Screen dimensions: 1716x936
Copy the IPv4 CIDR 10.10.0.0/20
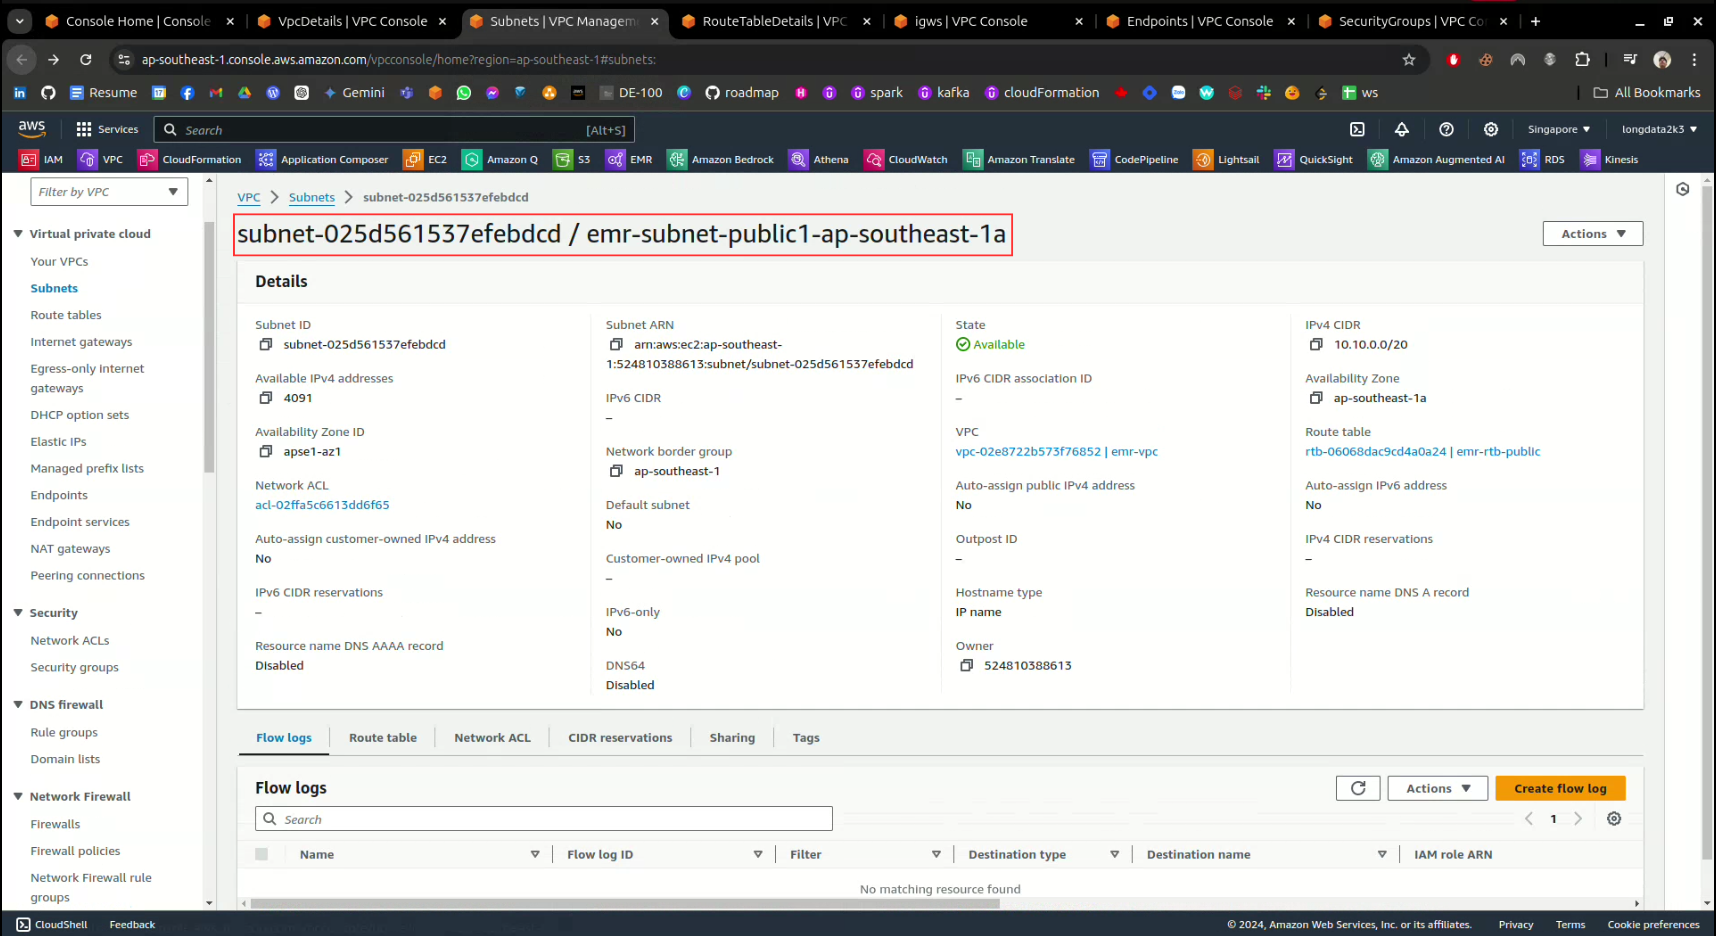[x=1316, y=345]
